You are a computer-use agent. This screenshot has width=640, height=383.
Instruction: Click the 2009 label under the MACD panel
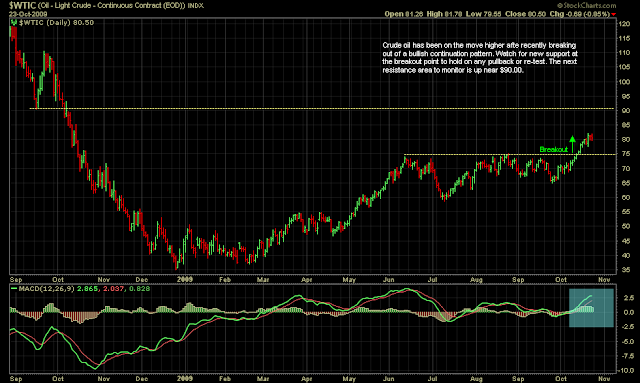pyautogui.click(x=185, y=379)
